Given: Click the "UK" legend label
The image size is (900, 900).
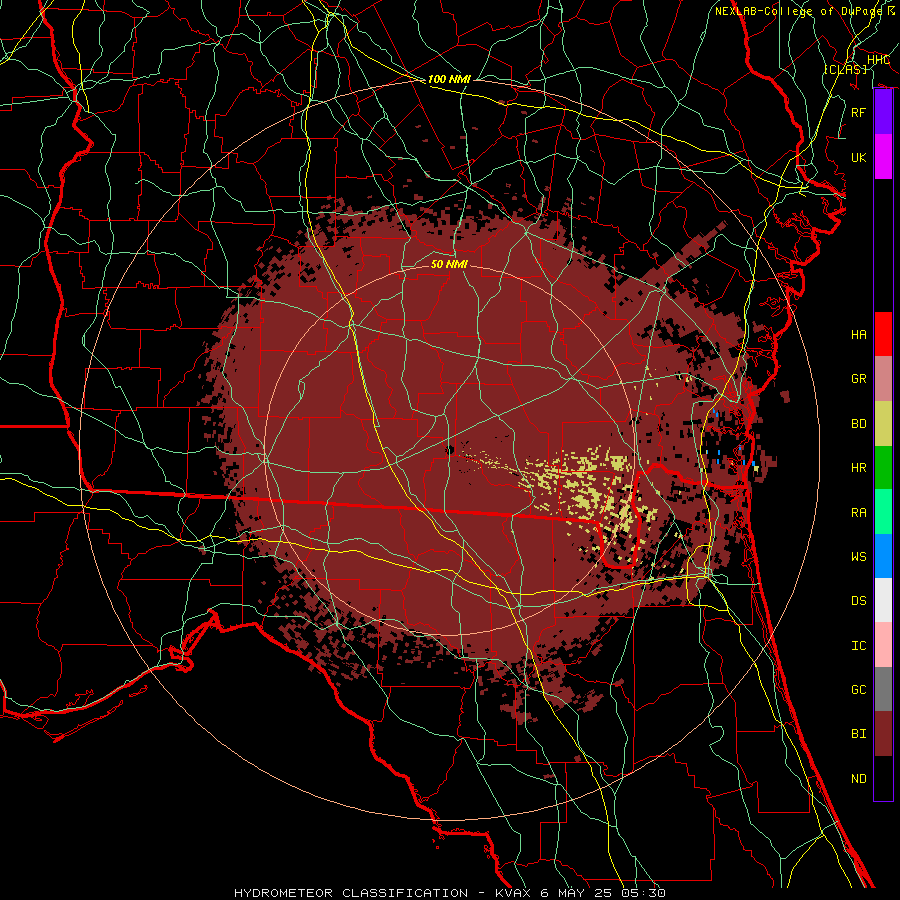Looking at the screenshot, I should coord(859,157).
